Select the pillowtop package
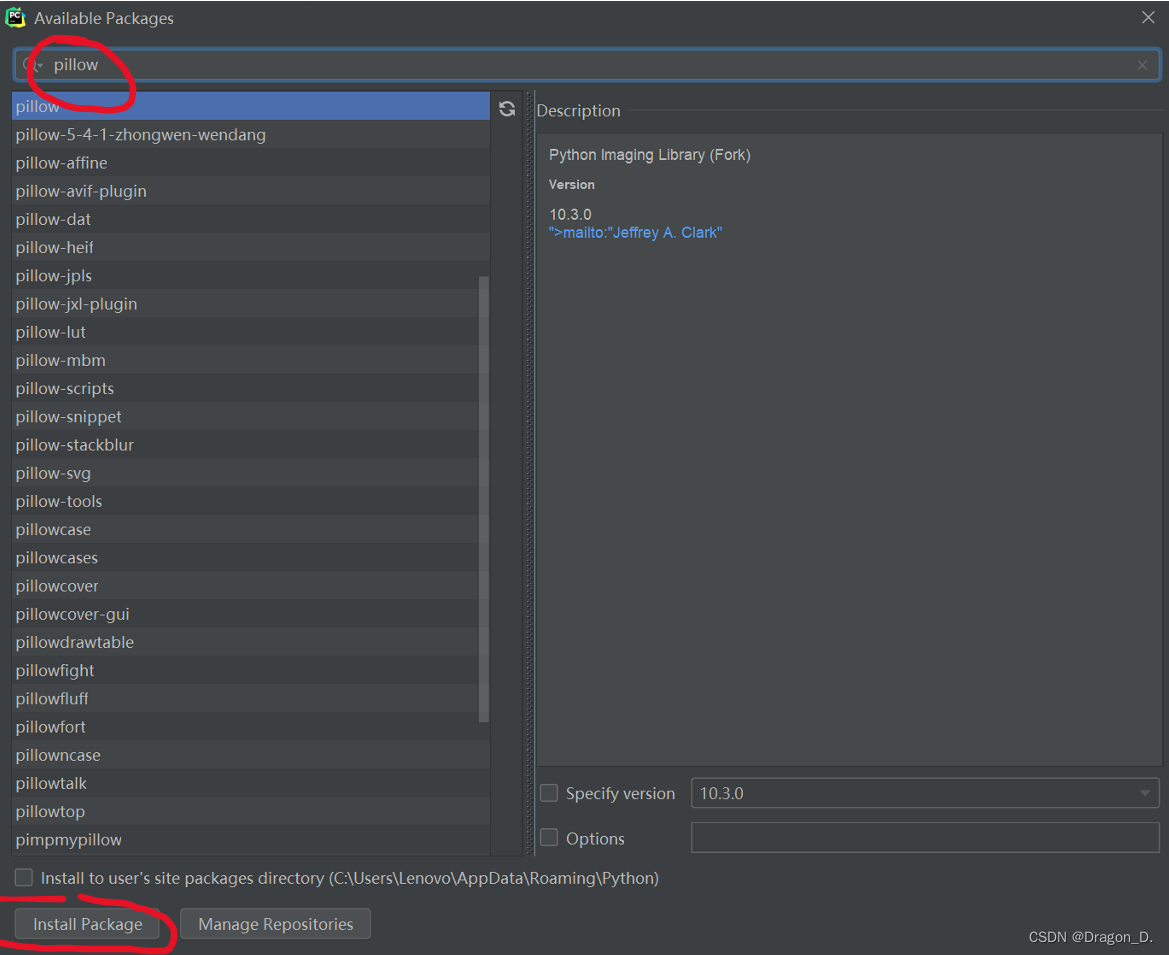Image resolution: width=1169 pixels, height=955 pixels. pyautogui.click(x=251, y=812)
